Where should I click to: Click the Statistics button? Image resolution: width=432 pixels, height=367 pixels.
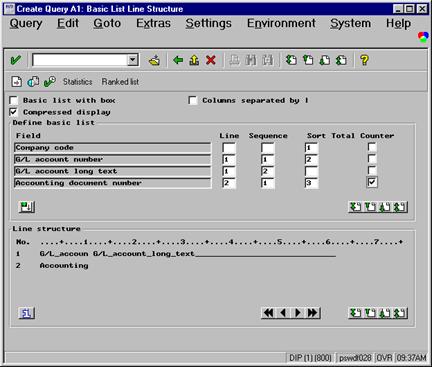click(x=77, y=82)
